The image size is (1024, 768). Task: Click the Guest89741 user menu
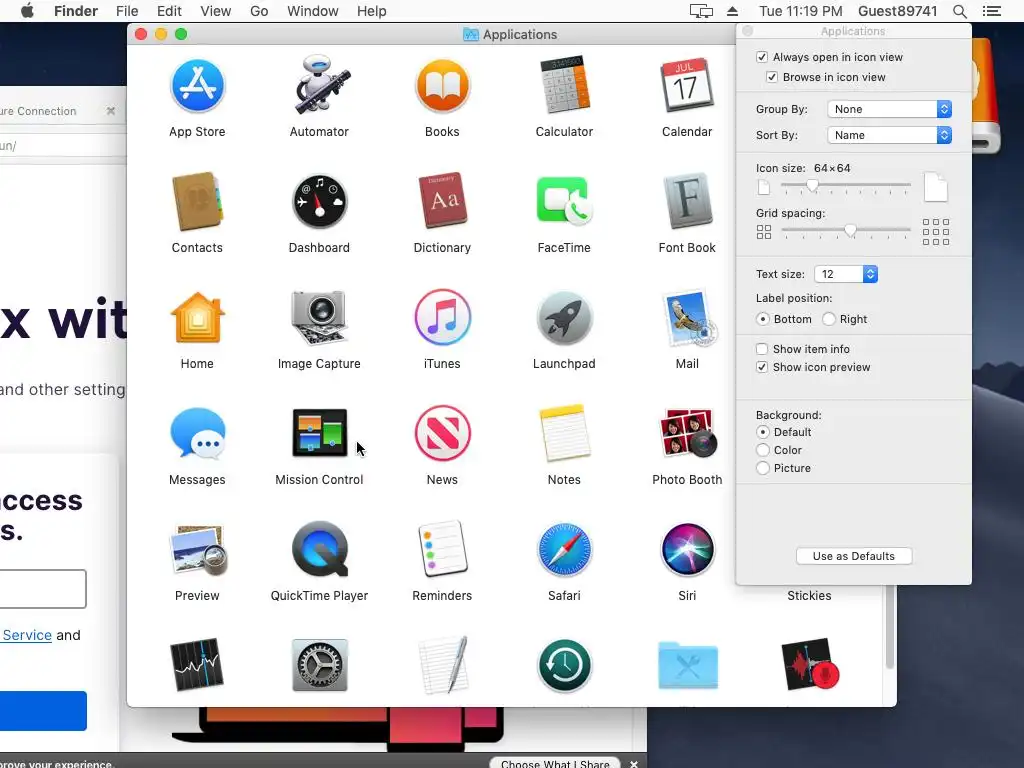[x=897, y=11]
